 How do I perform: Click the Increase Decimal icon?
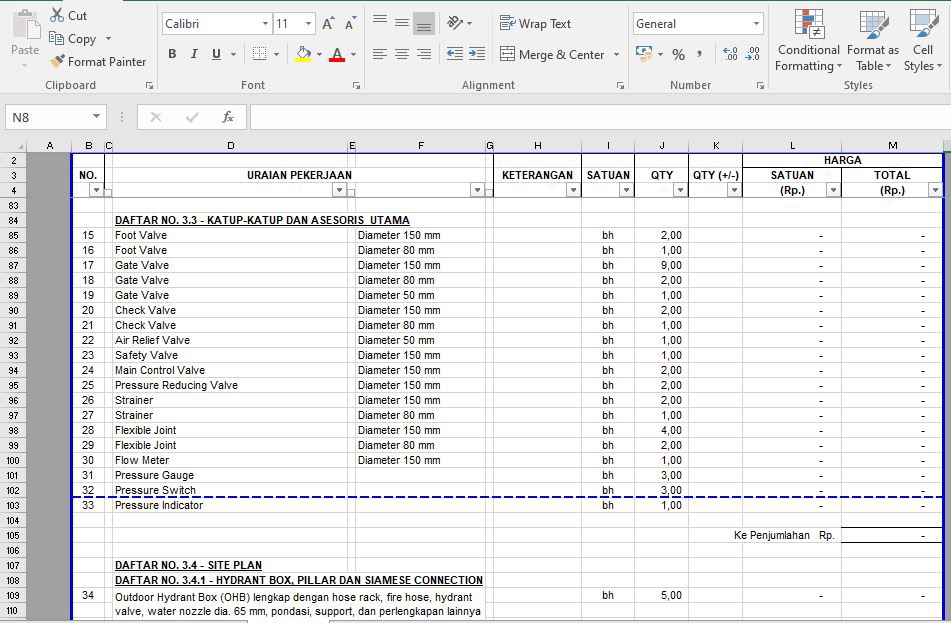[729, 54]
